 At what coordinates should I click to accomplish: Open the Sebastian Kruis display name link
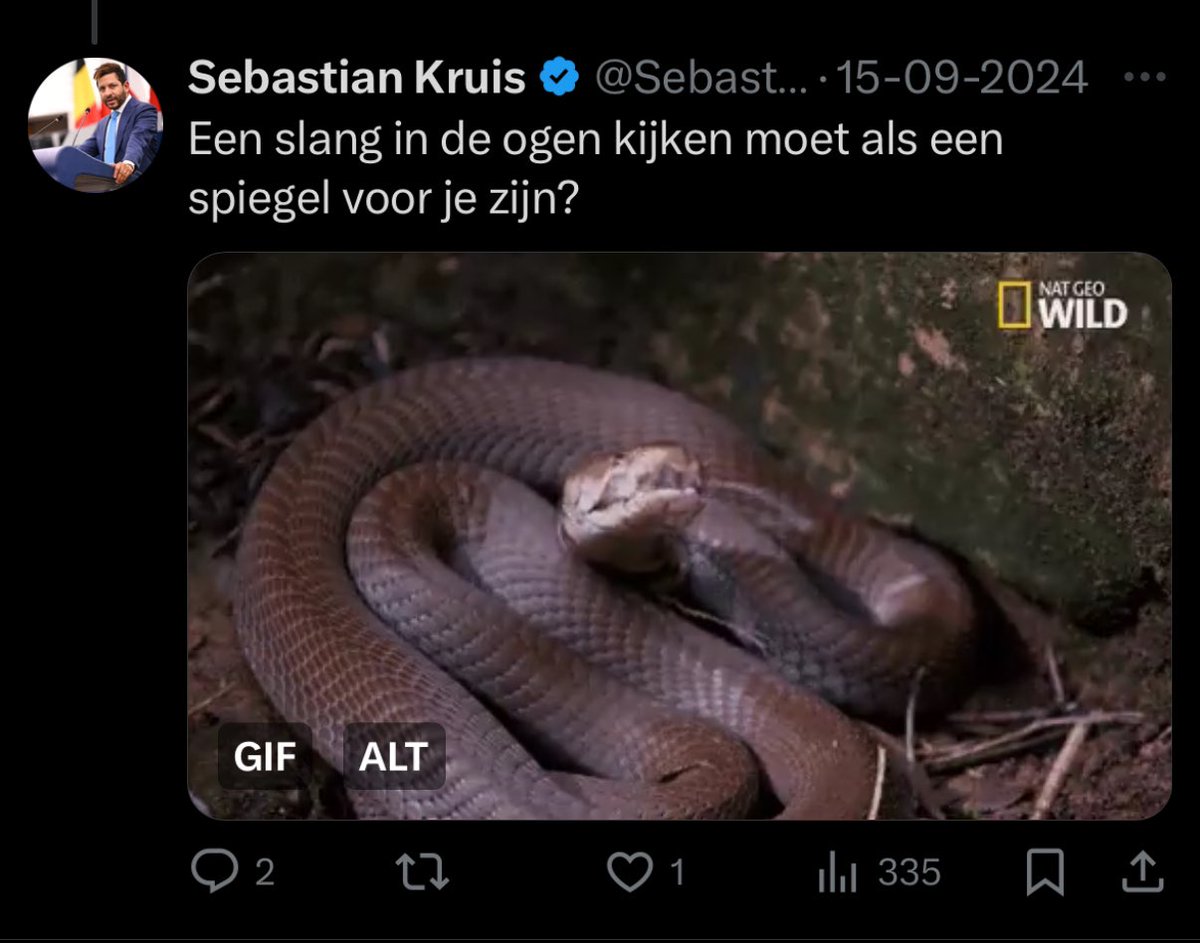pos(357,77)
